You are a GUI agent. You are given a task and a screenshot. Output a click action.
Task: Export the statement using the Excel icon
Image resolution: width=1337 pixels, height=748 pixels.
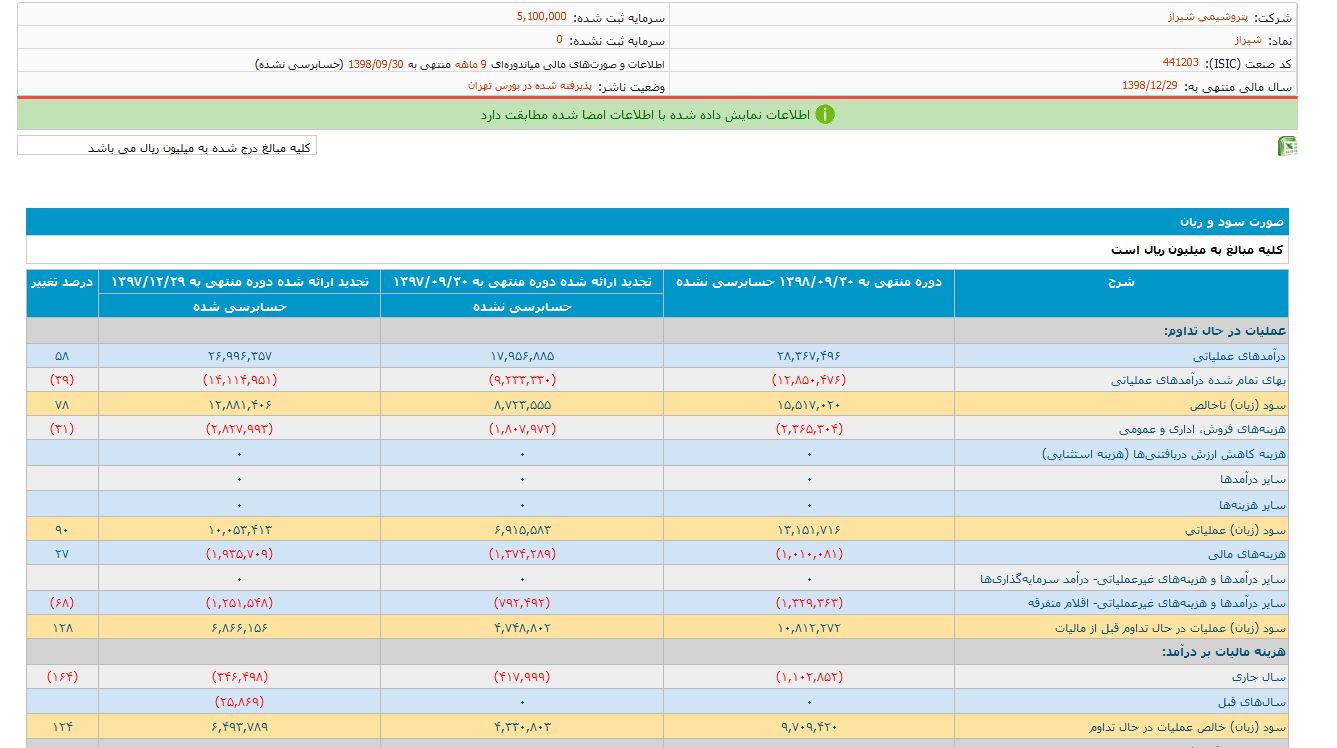point(1287,146)
